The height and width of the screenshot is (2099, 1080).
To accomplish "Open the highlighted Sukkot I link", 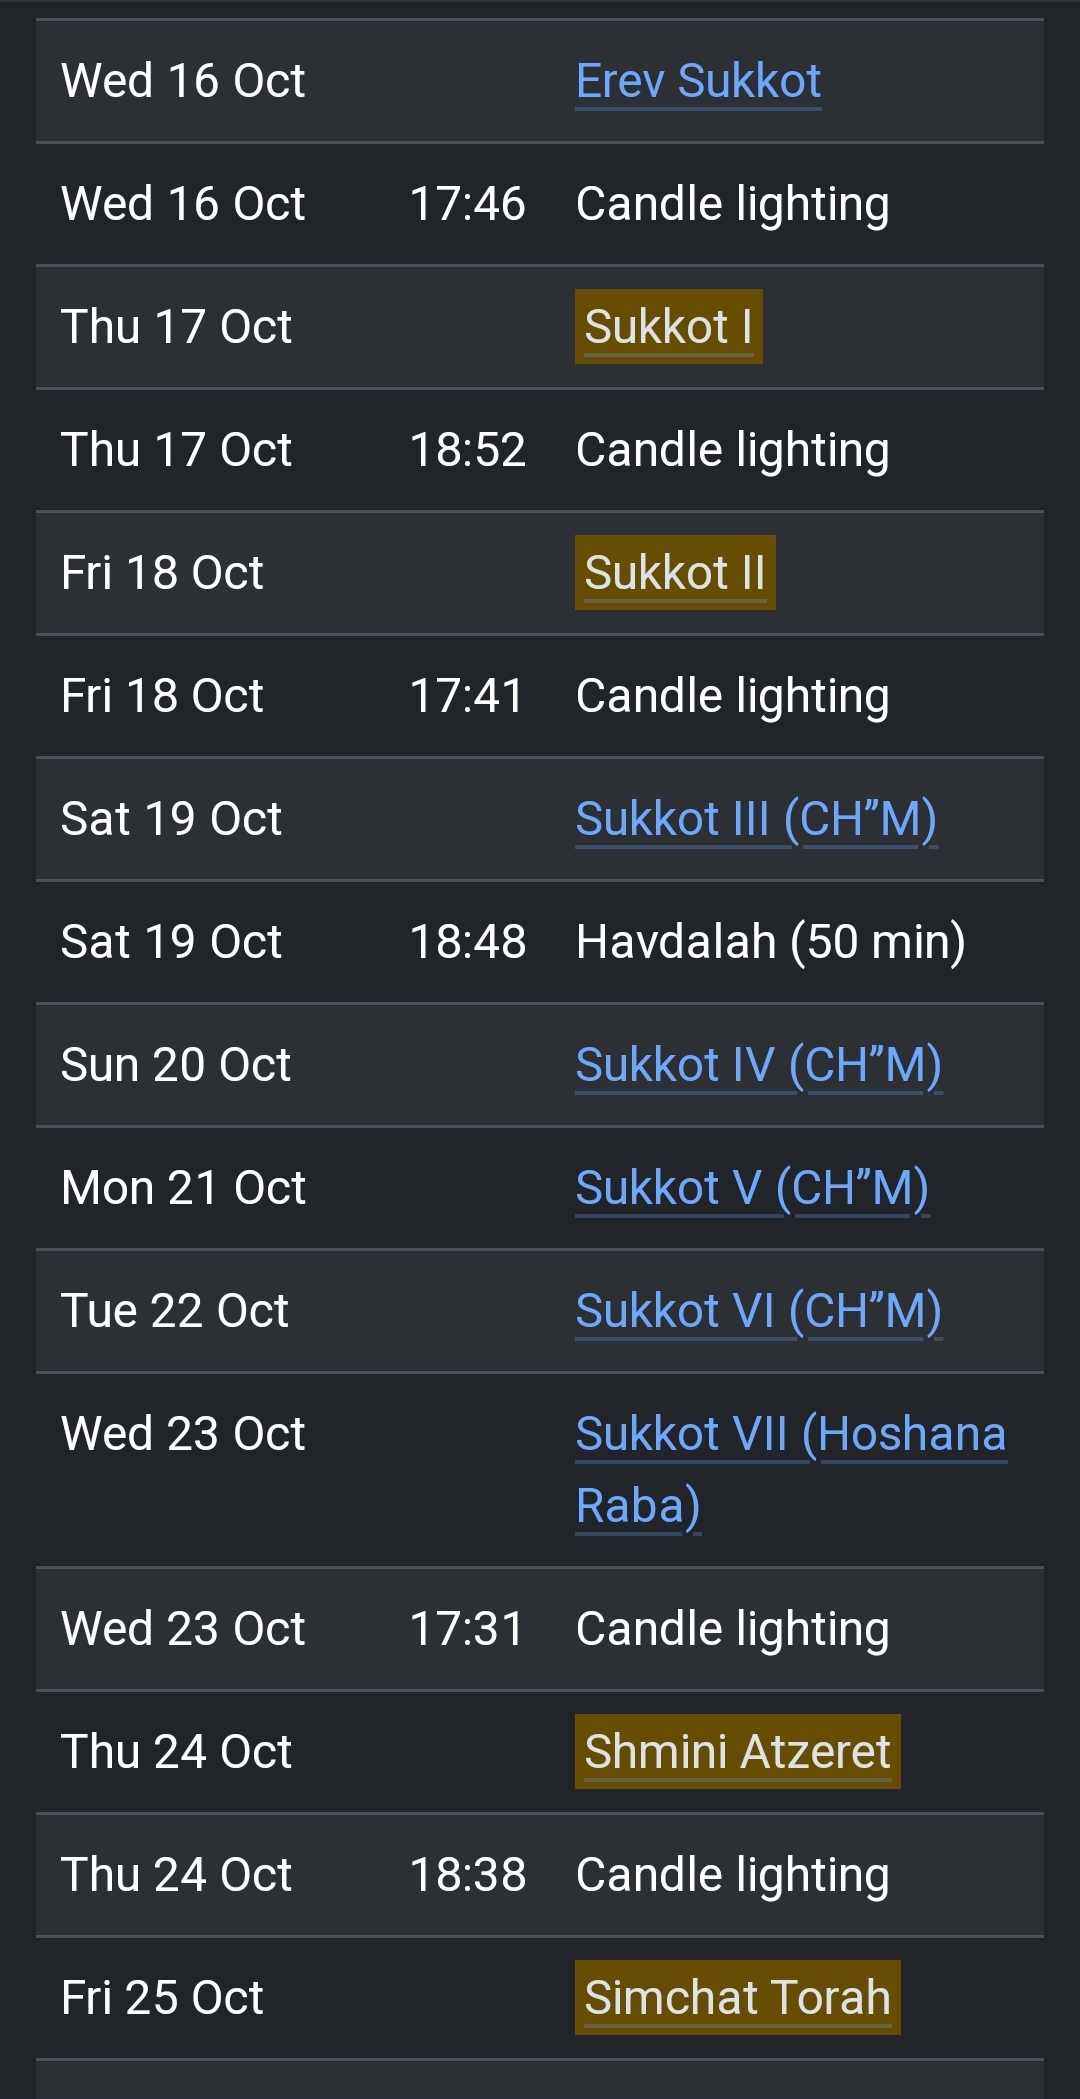I will click(x=668, y=327).
